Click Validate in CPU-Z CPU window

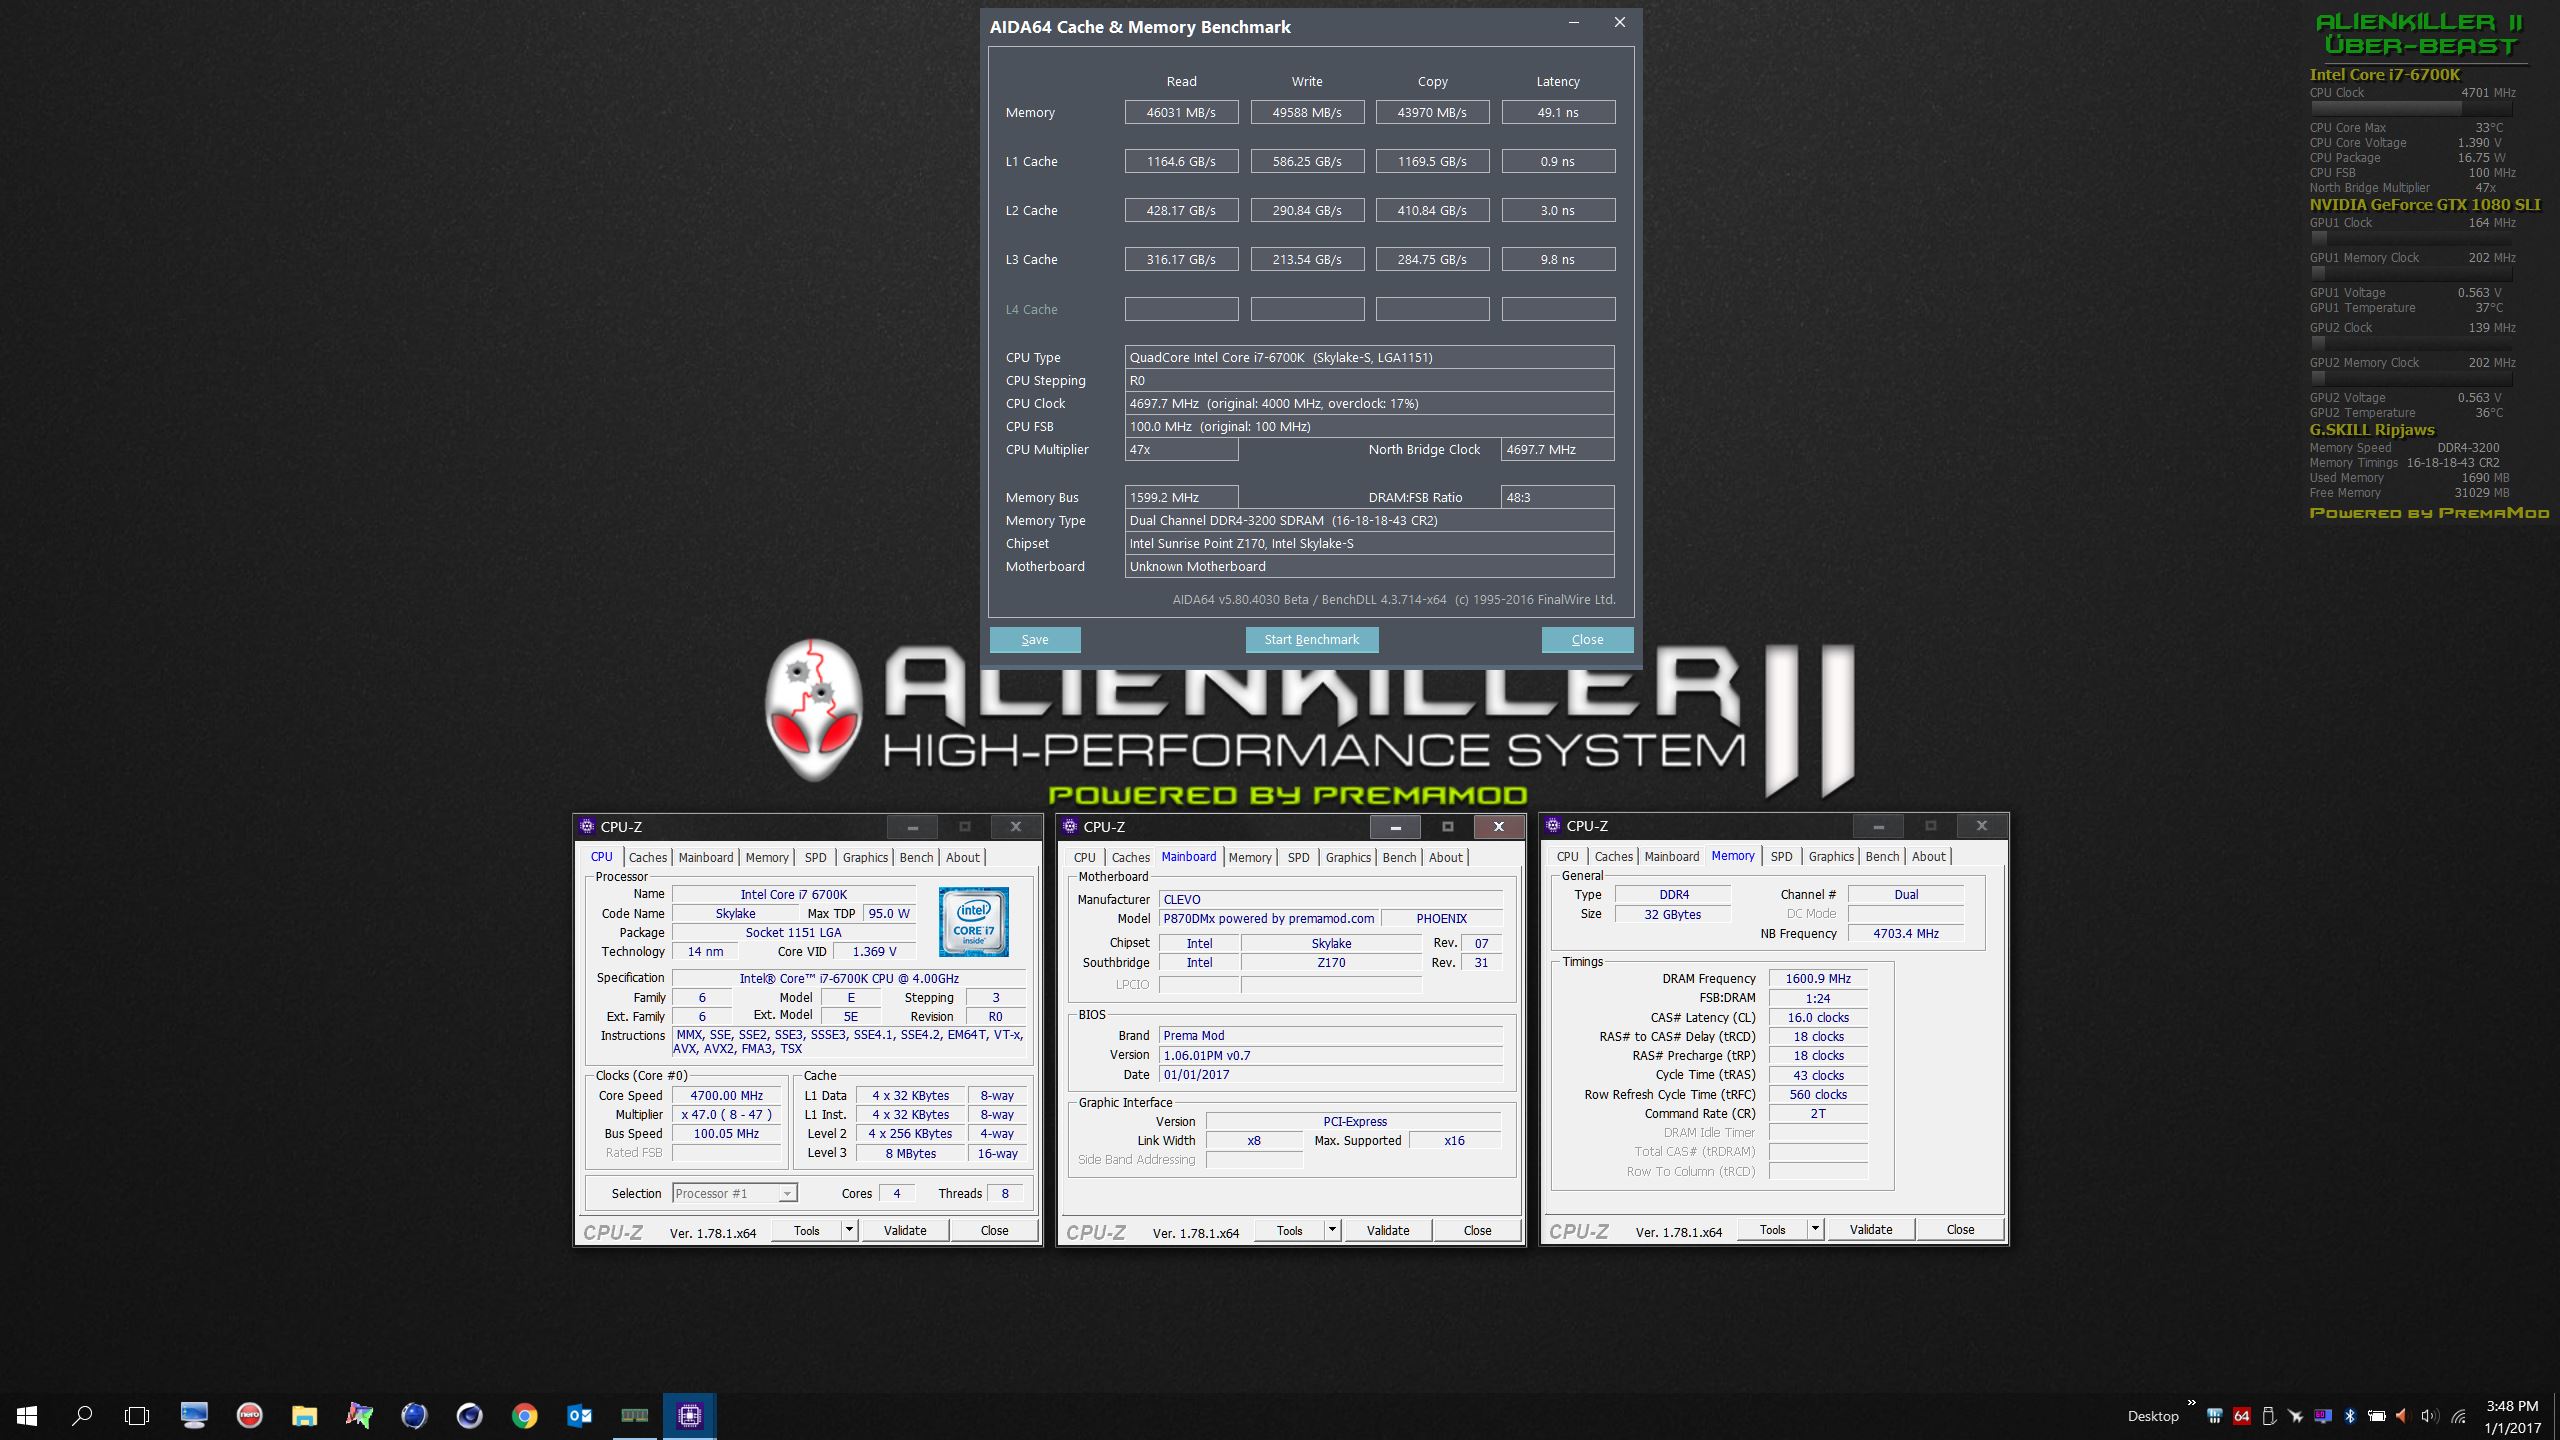pos(905,1230)
